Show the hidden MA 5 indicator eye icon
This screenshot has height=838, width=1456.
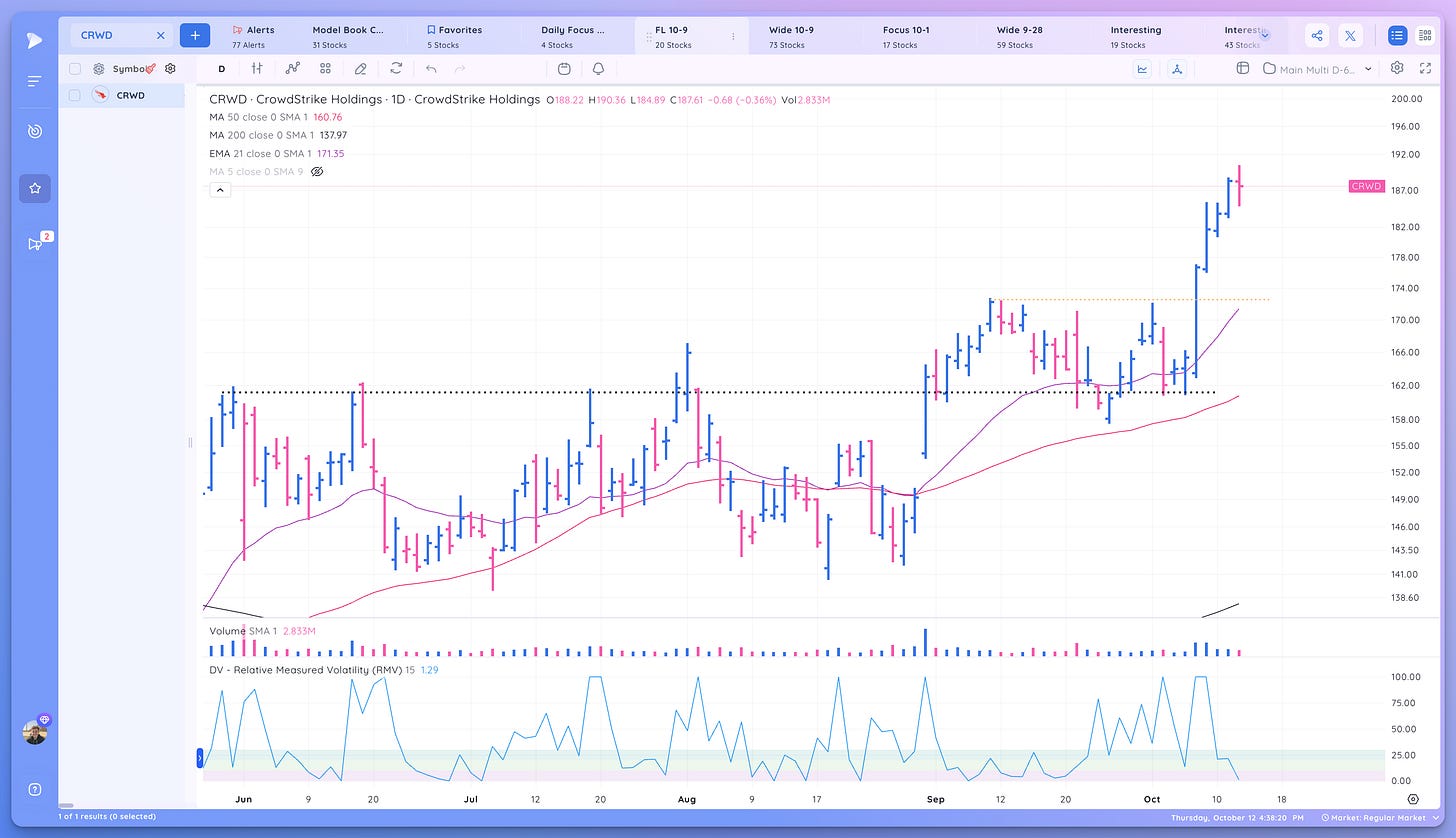click(317, 172)
